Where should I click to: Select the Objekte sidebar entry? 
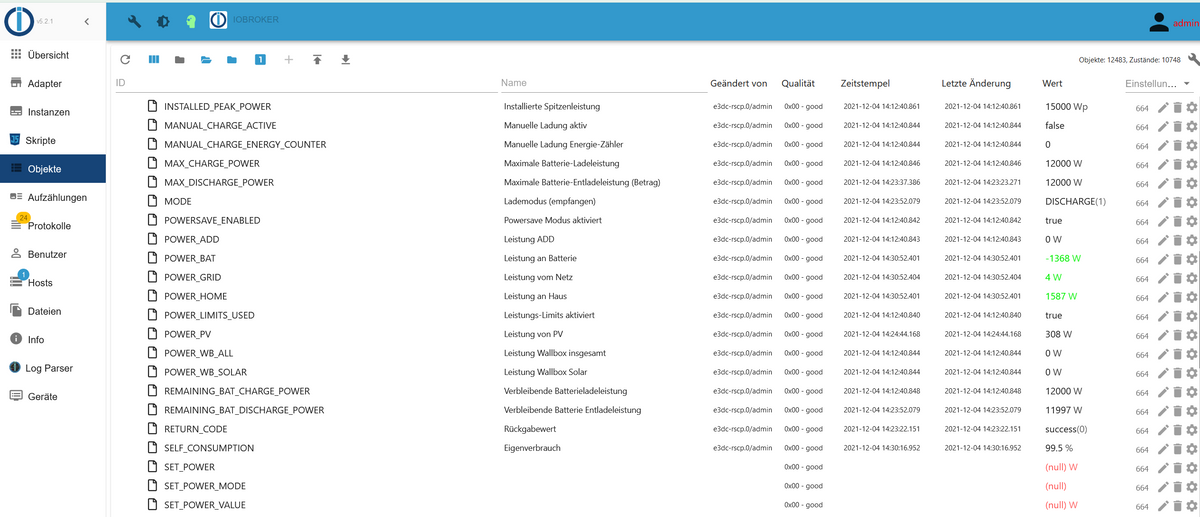[53, 169]
